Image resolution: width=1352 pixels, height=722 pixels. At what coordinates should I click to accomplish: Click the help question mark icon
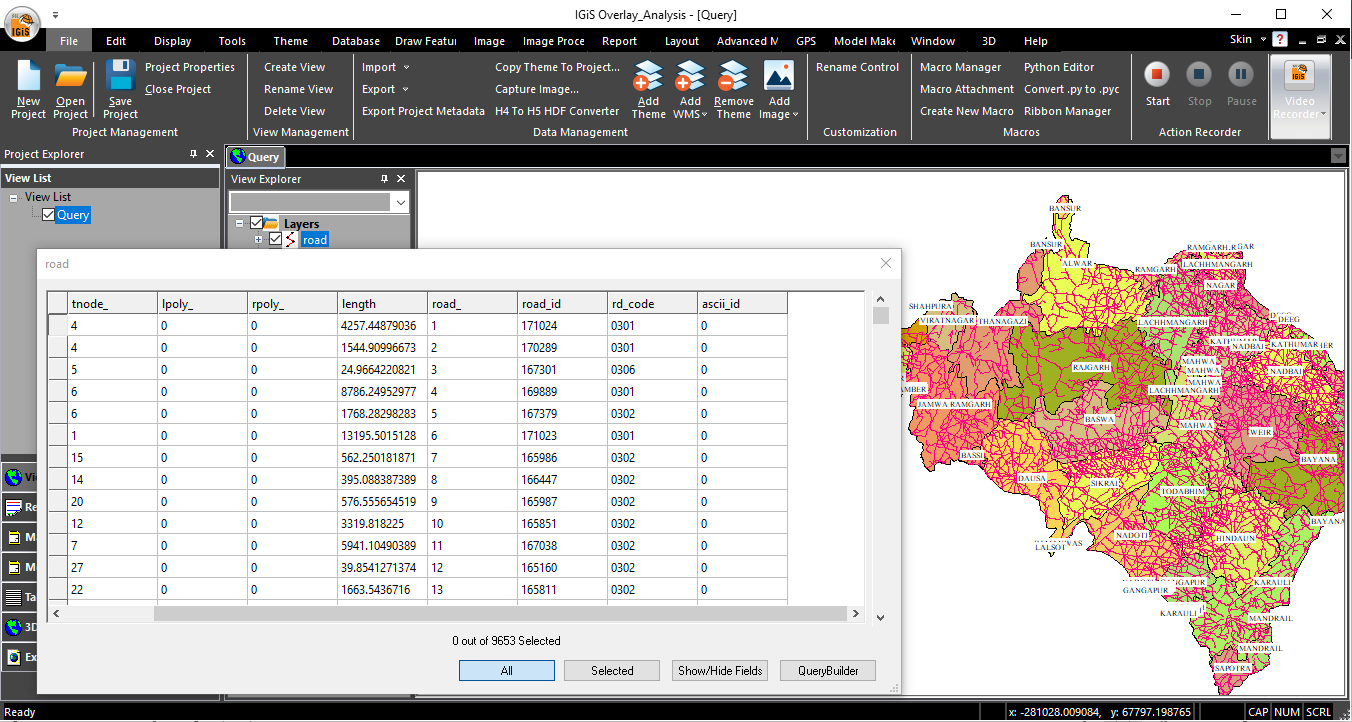(x=1279, y=40)
